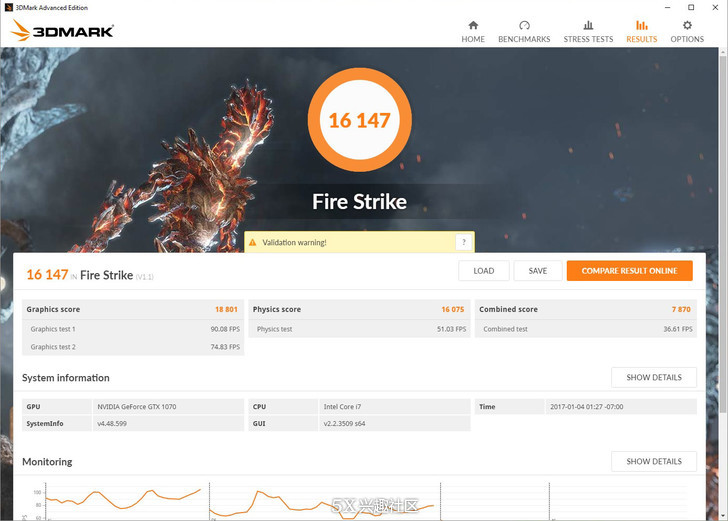Click the Physics score value 16 075
Viewport: 728px width, 521px height.
point(453,309)
